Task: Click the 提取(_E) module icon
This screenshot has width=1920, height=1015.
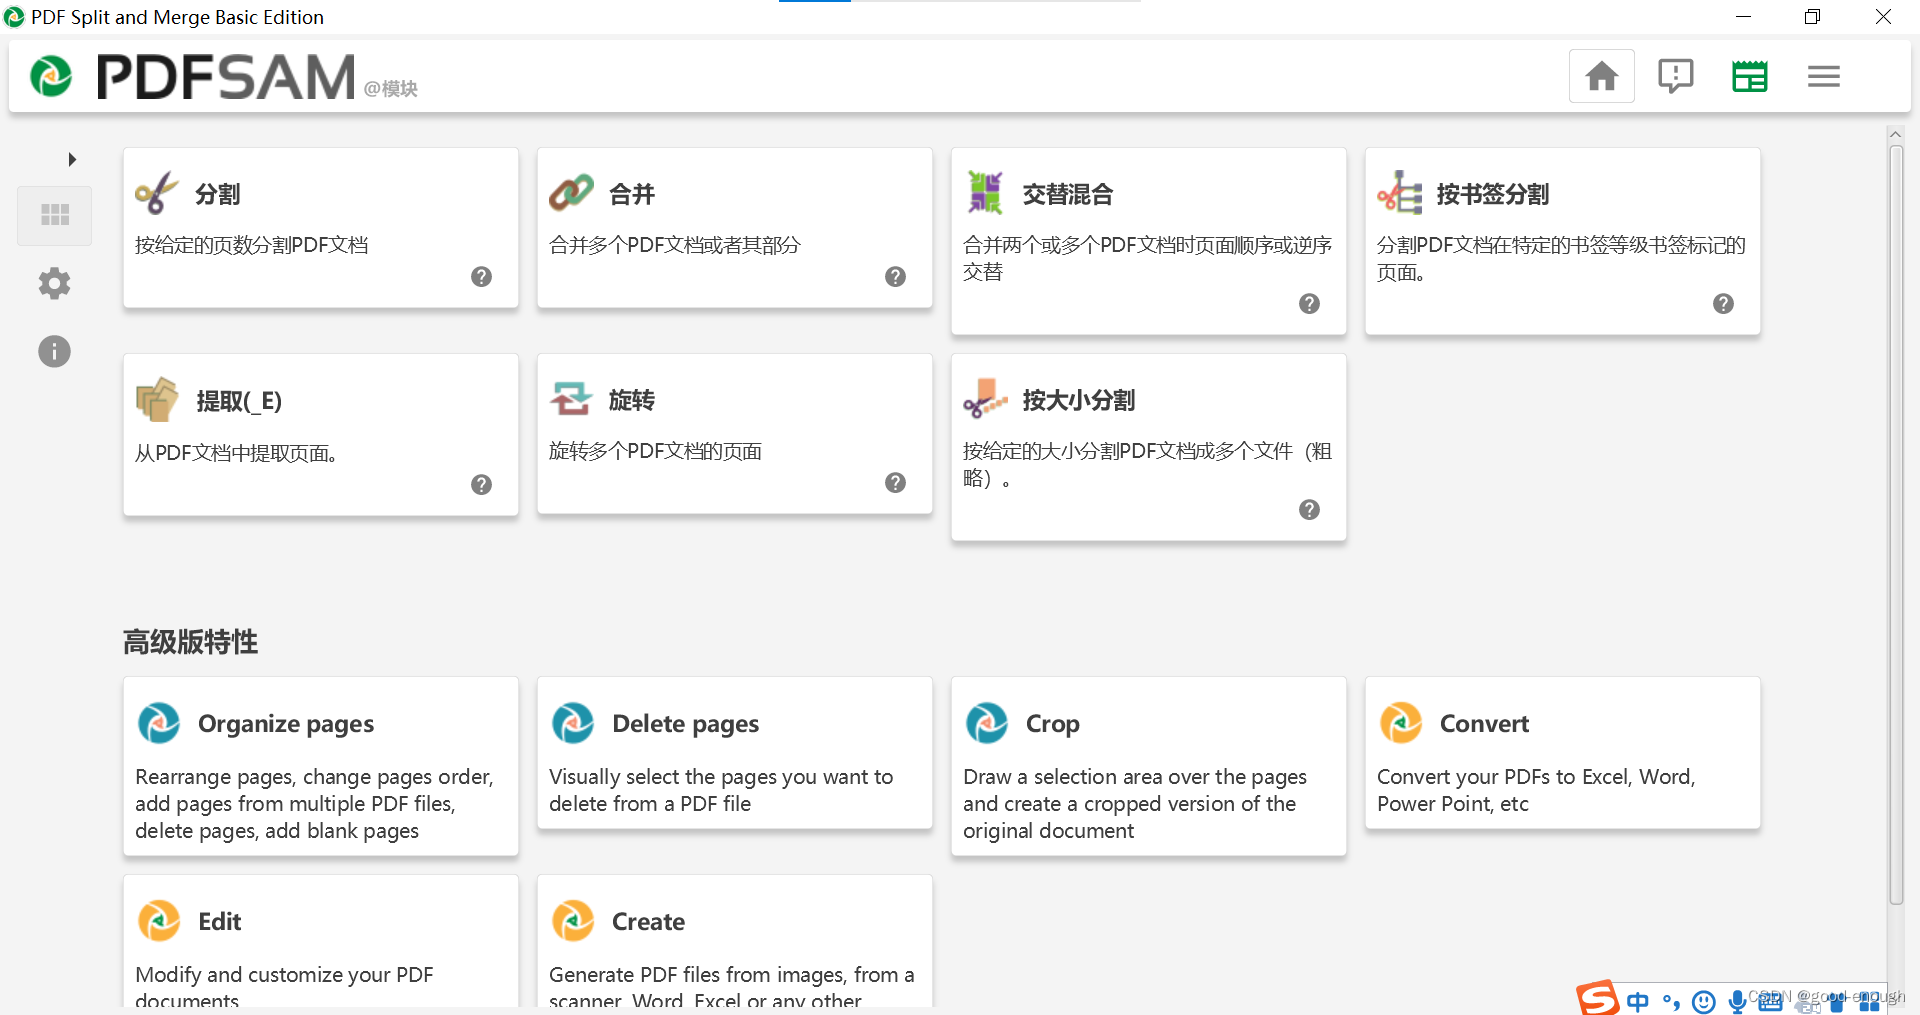Action: pyautogui.click(x=157, y=400)
